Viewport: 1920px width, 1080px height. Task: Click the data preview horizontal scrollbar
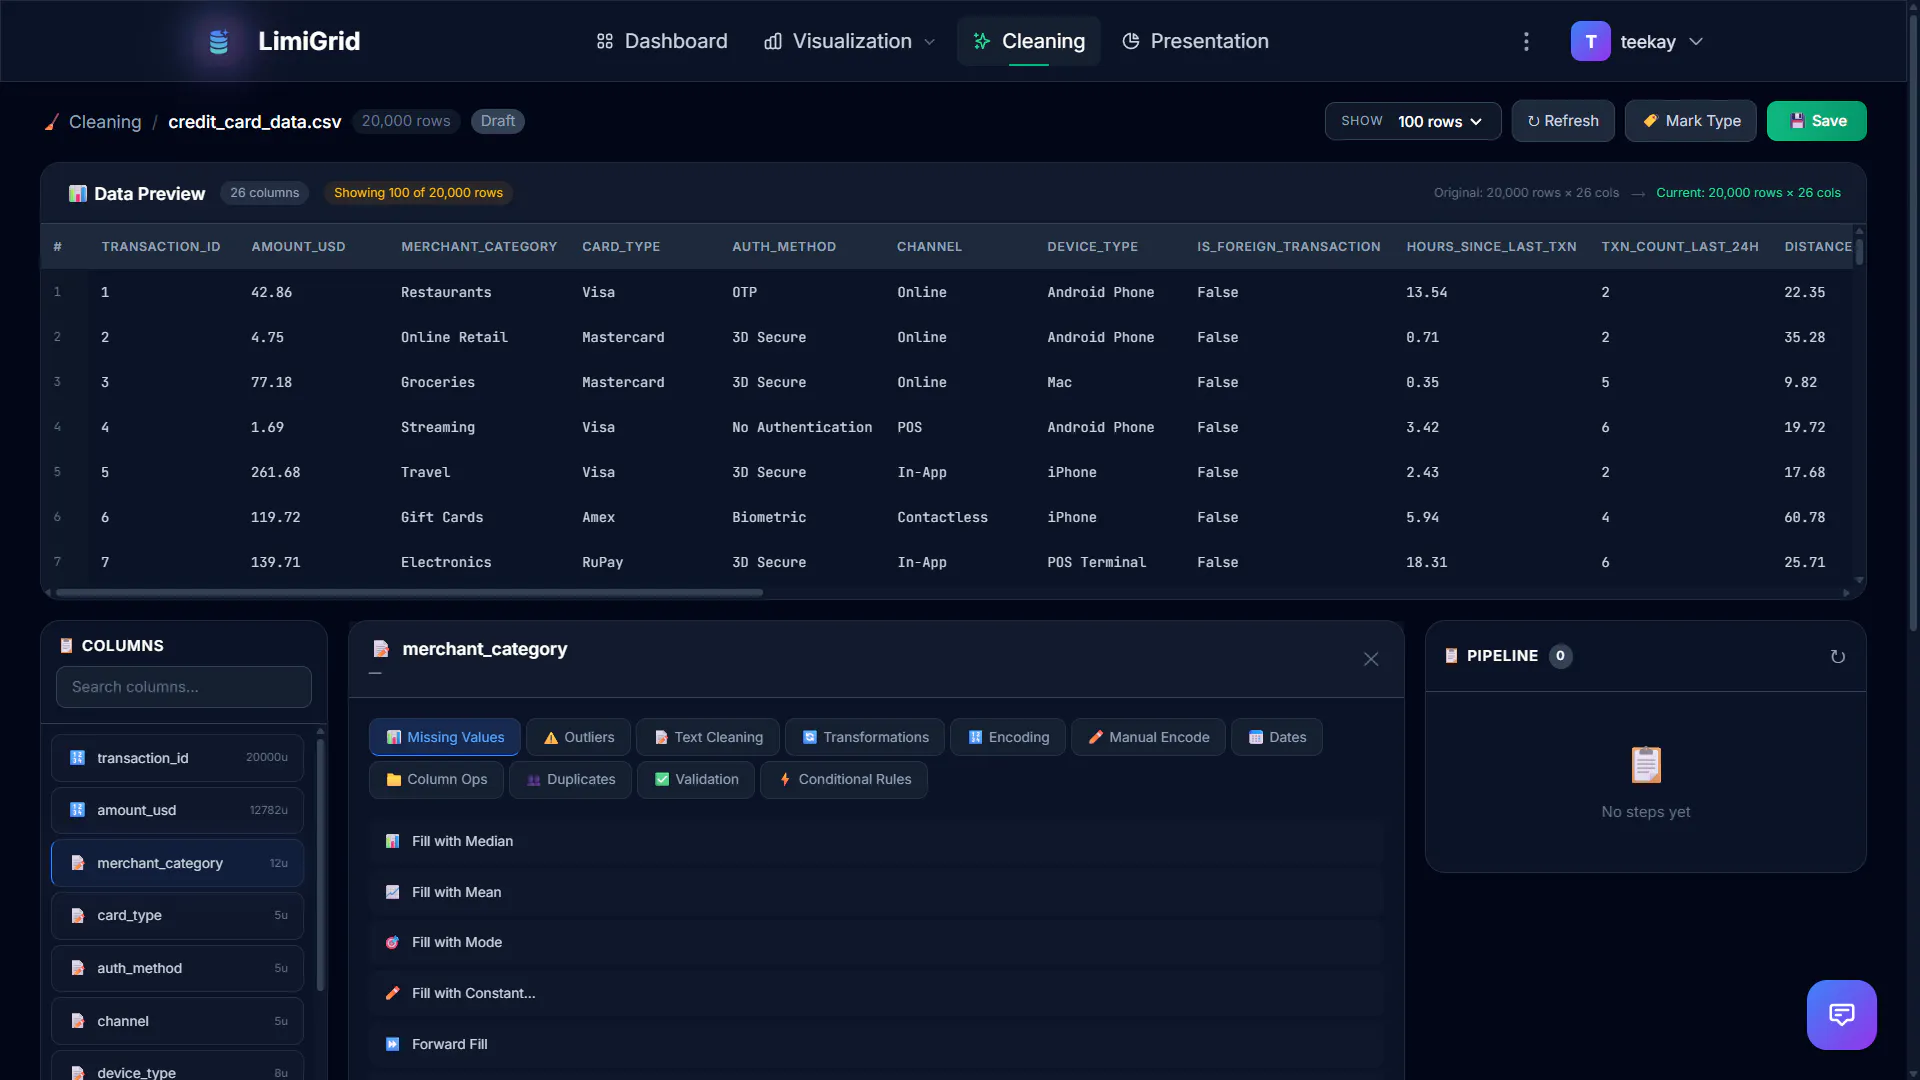pyautogui.click(x=409, y=593)
